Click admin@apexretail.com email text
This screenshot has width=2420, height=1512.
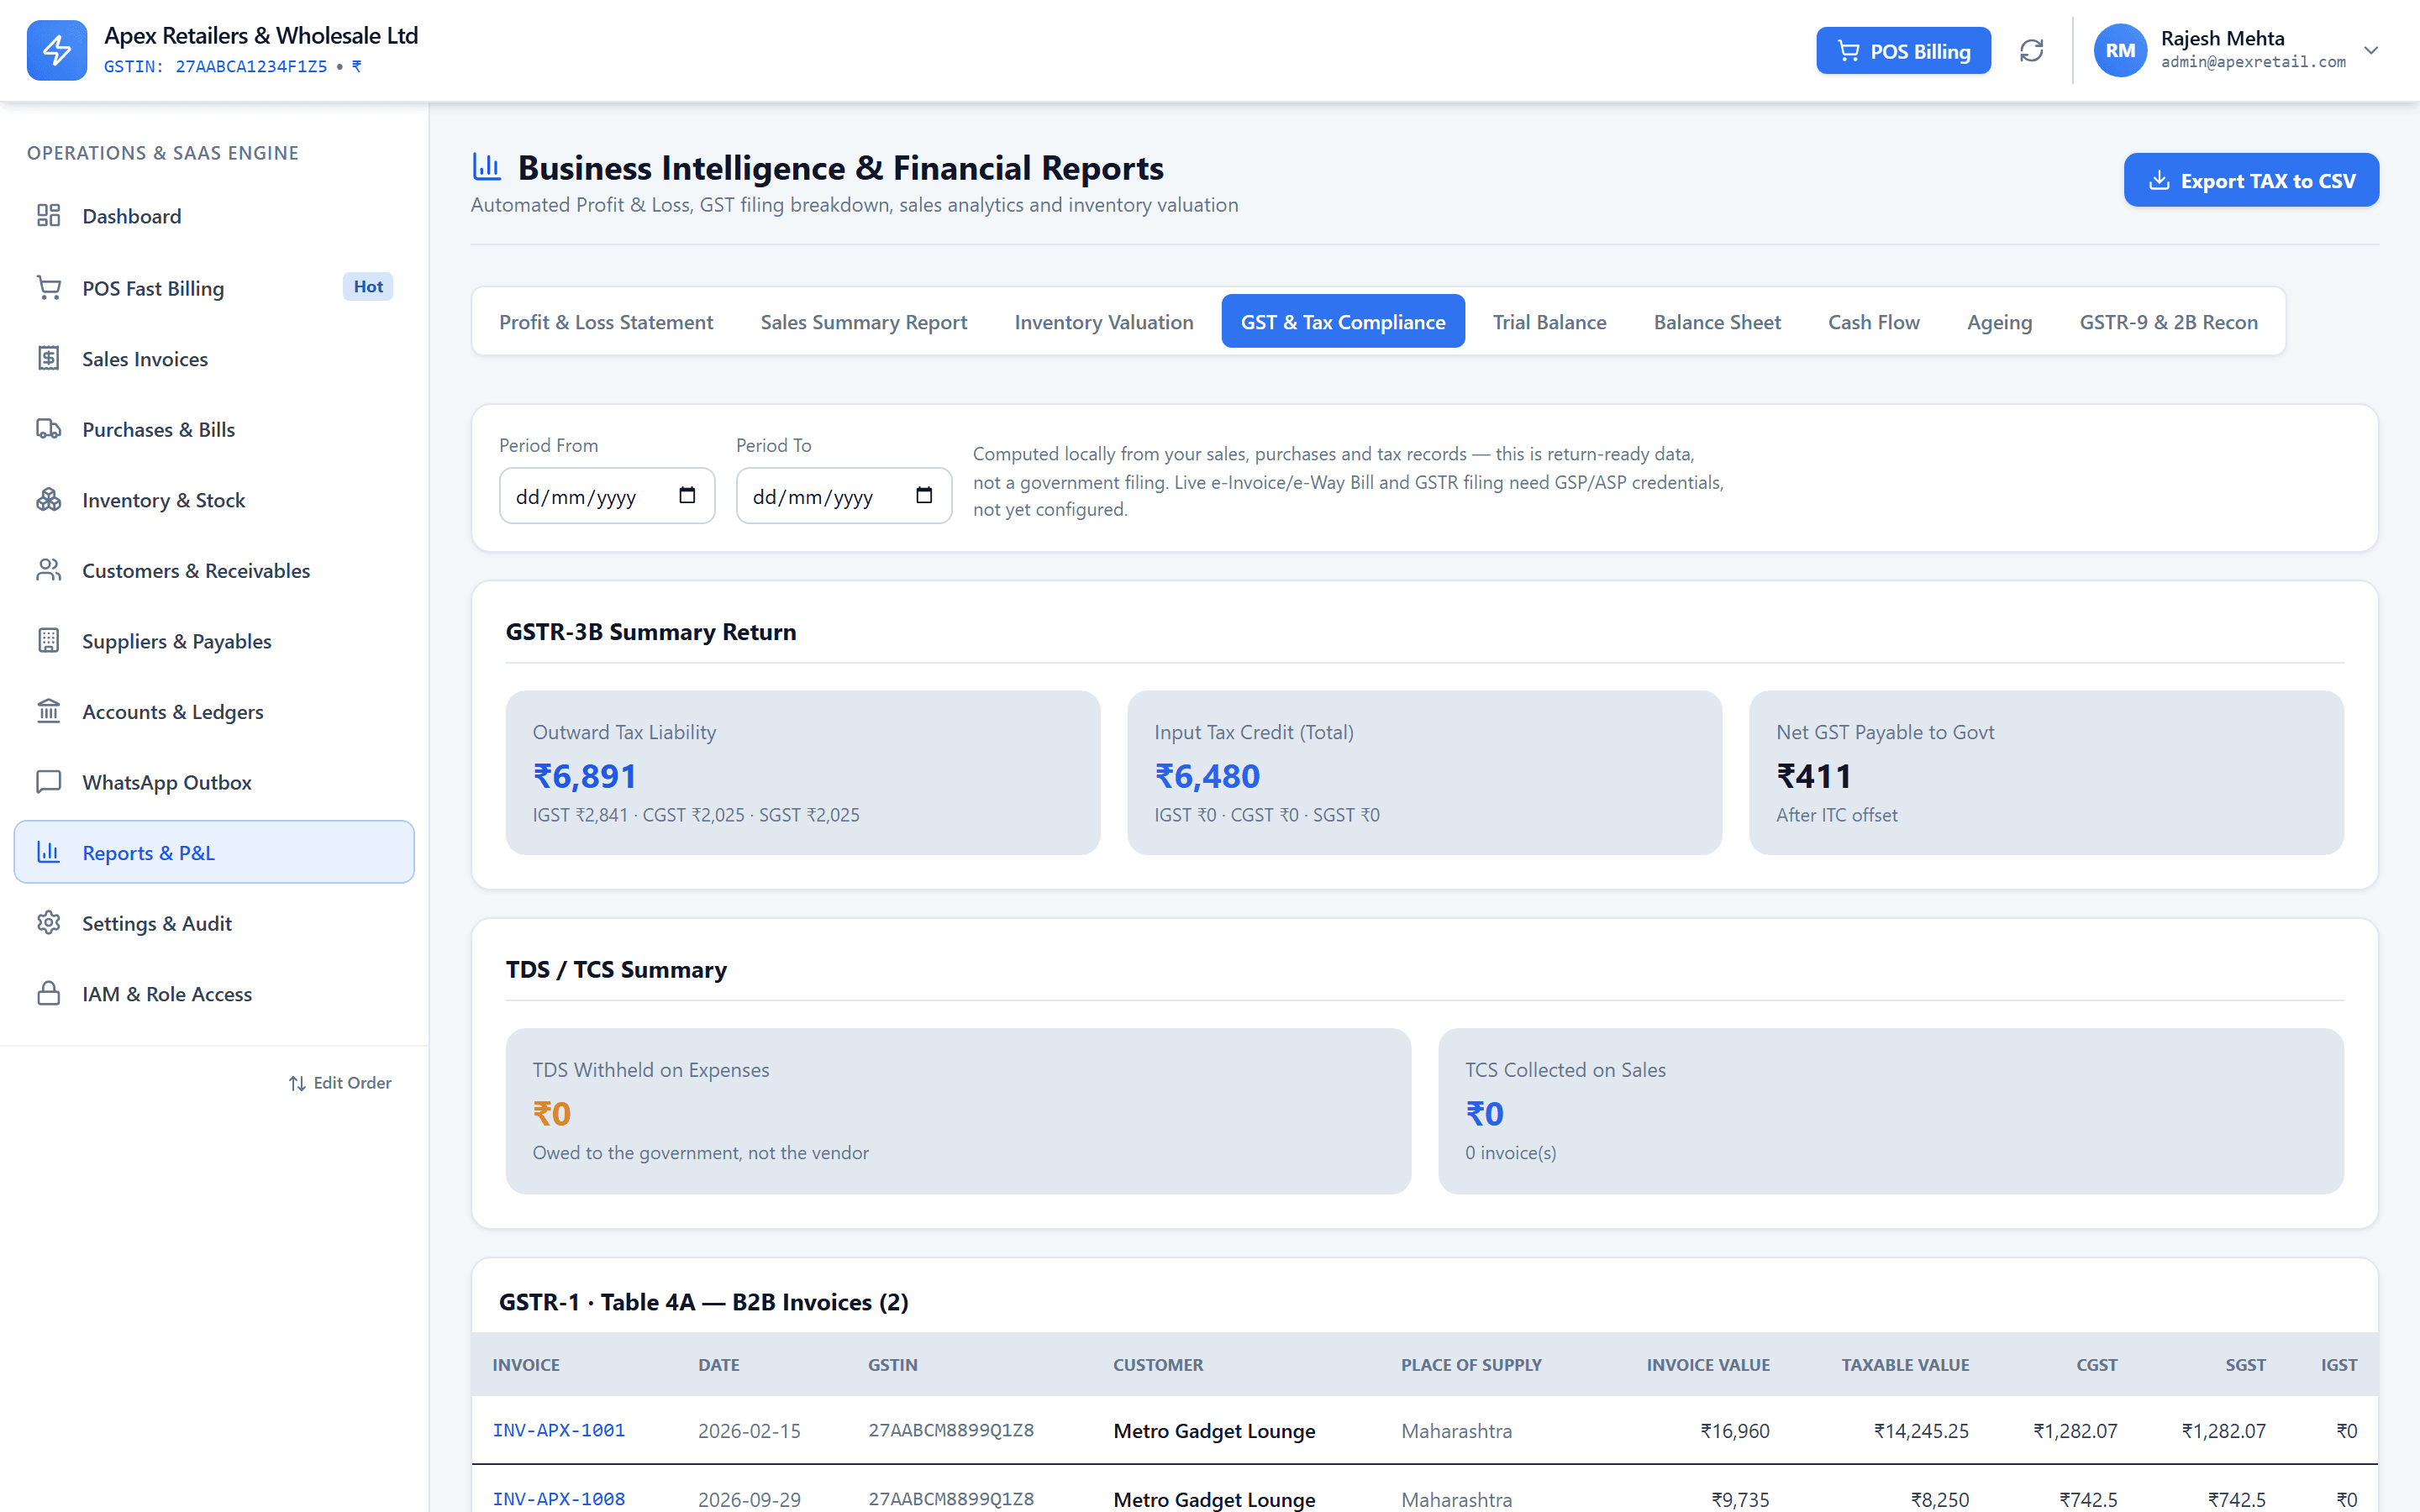pos(2253,62)
